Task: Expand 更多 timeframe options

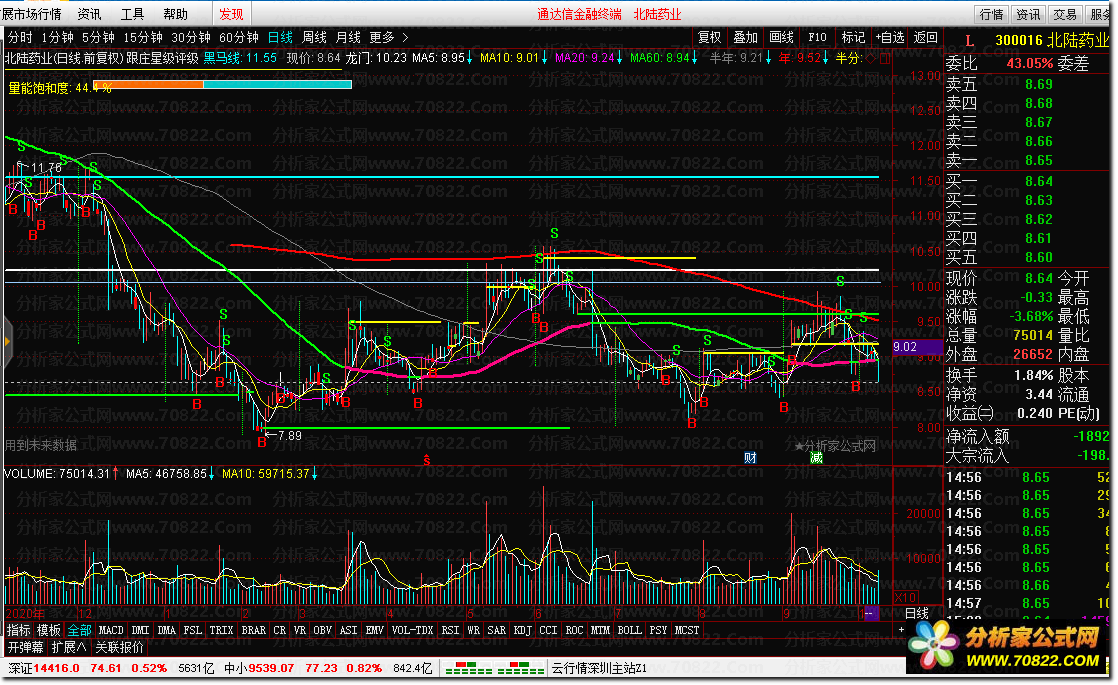Action: click(x=389, y=37)
